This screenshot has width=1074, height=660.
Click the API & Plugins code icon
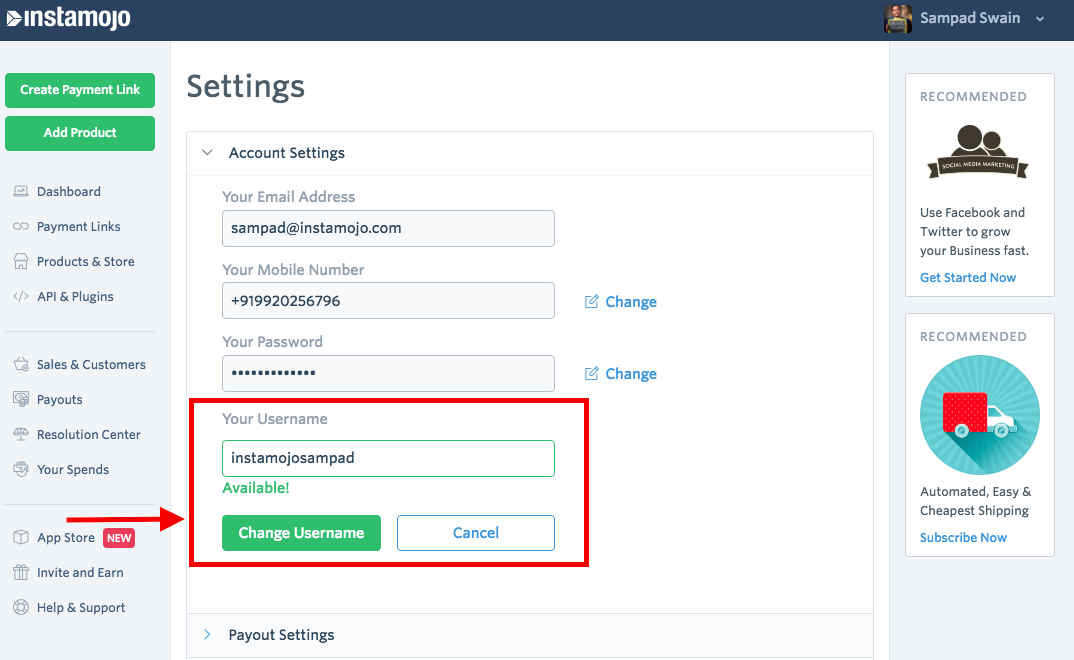tap(20, 297)
